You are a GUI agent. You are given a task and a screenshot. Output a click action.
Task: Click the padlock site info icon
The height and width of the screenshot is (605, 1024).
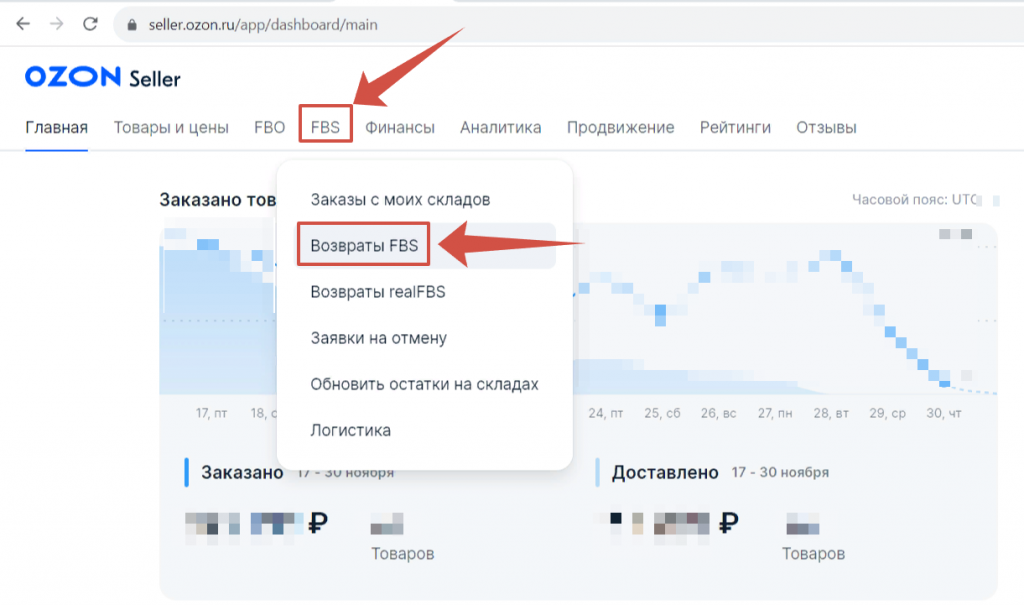(130, 24)
